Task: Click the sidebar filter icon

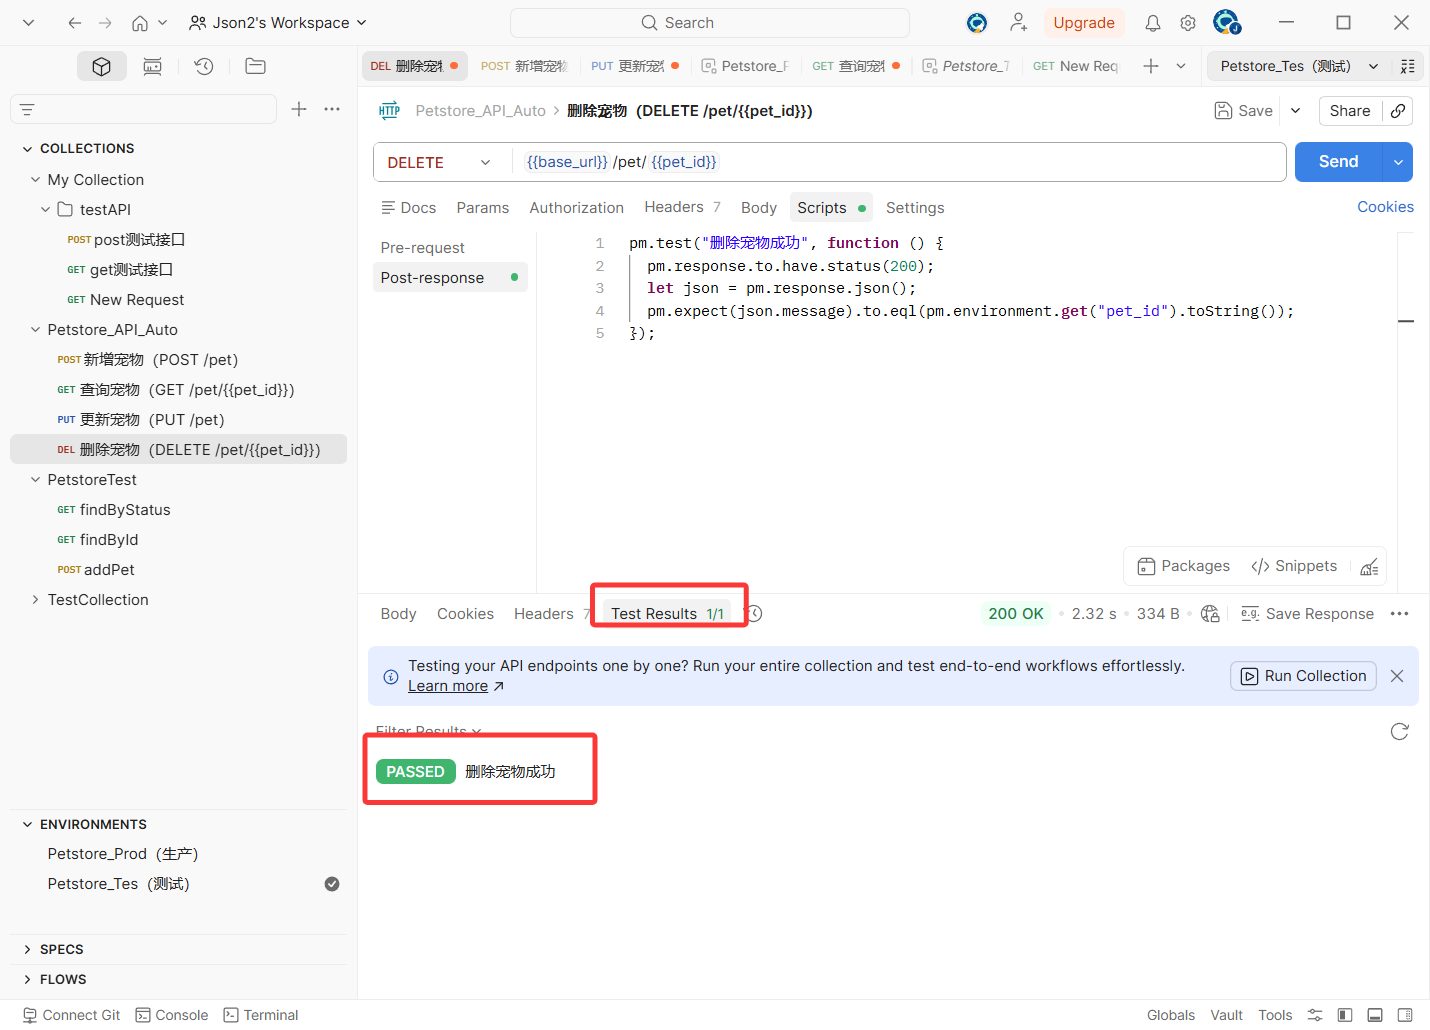Action: 27,109
